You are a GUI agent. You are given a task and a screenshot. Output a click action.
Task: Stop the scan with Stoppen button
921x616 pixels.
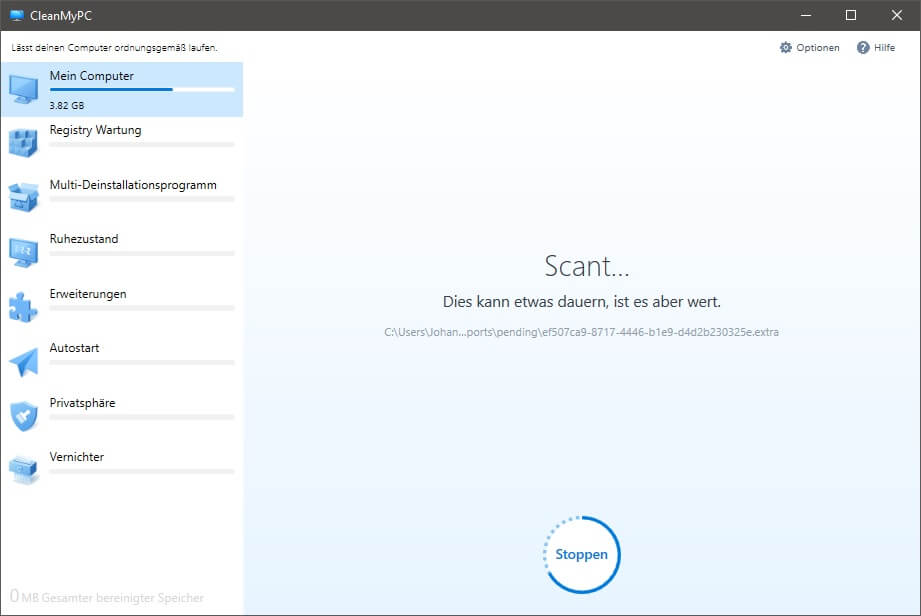582,554
